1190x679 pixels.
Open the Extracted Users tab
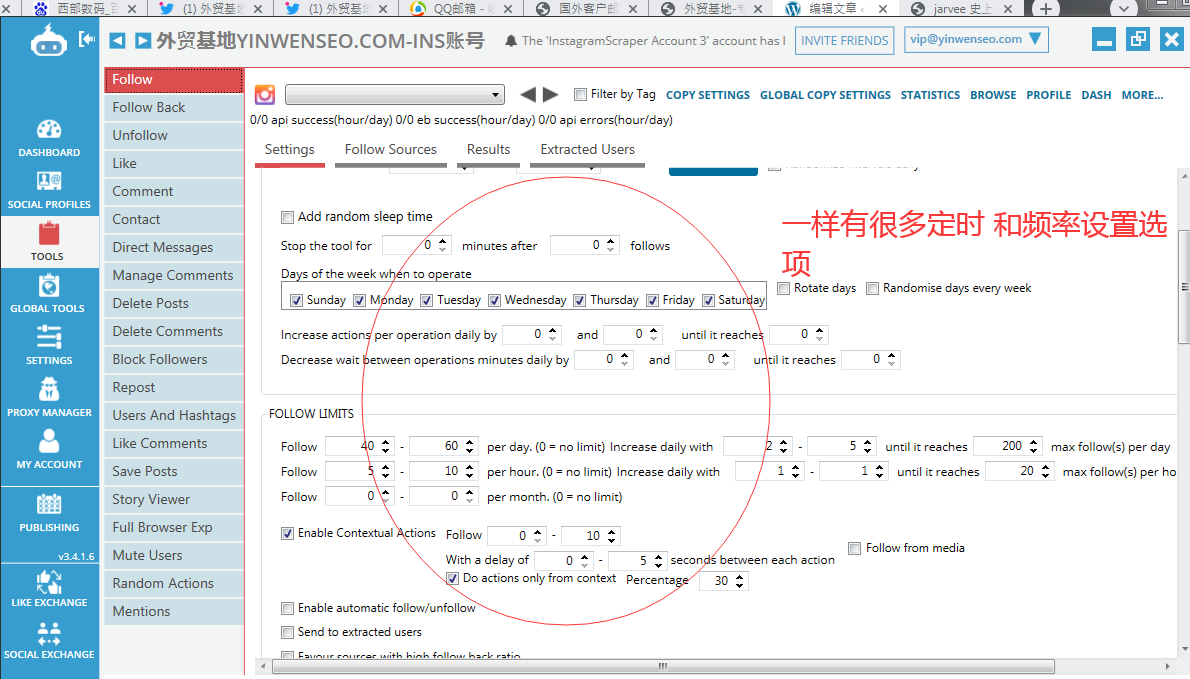pyautogui.click(x=586, y=149)
